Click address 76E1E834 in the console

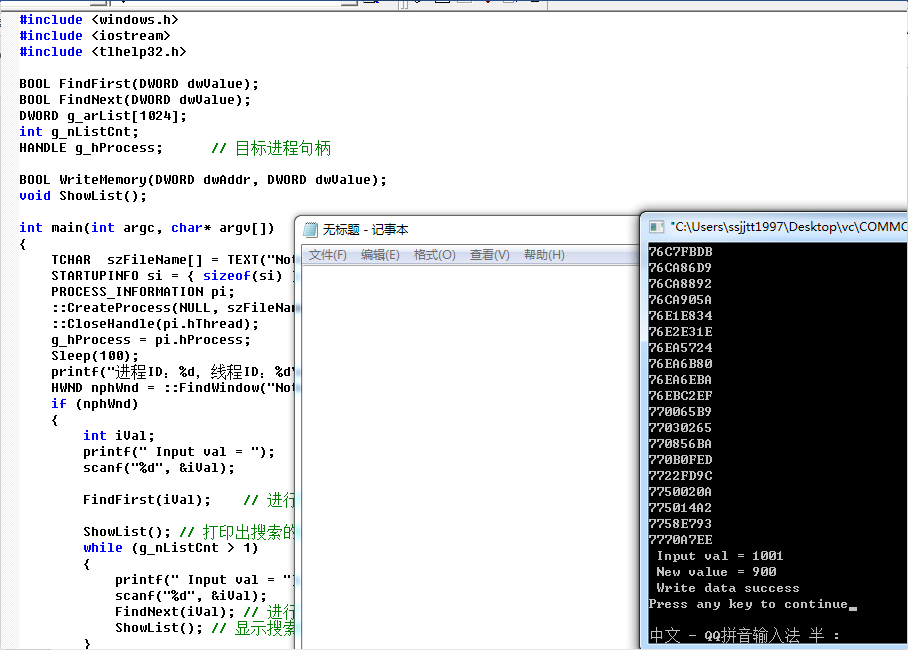click(x=680, y=316)
